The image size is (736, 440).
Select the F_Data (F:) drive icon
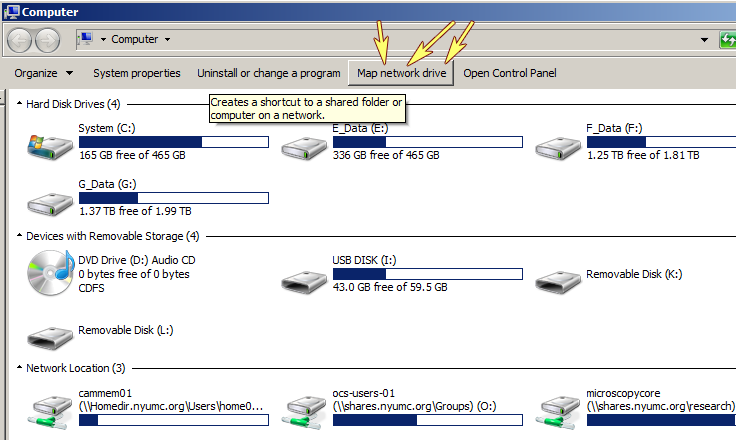click(x=556, y=146)
